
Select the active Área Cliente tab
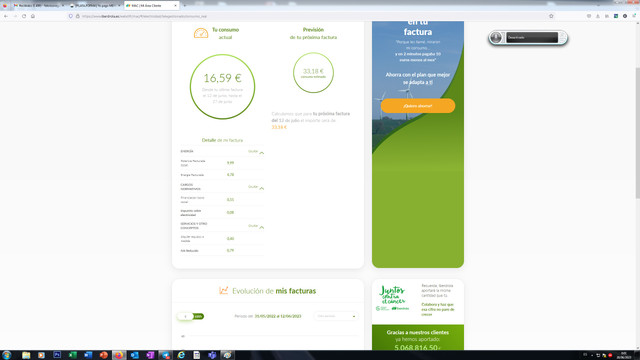click(x=150, y=6)
